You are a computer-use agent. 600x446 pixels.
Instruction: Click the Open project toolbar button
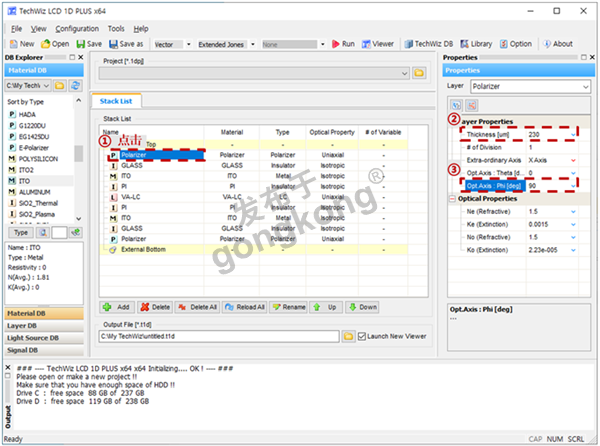click(55, 44)
